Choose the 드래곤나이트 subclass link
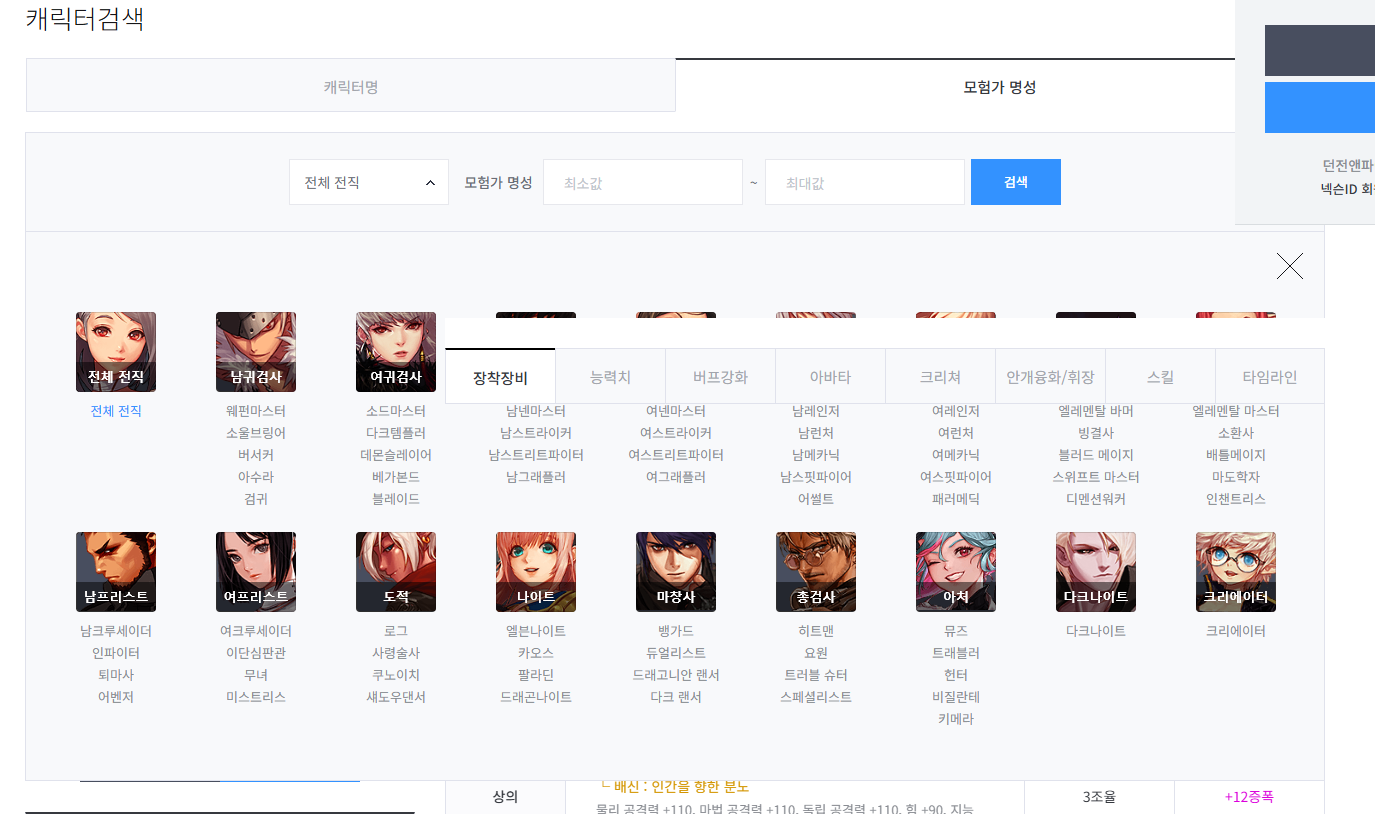This screenshot has width=1375, height=814. pyautogui.click(x=536, y=697)
